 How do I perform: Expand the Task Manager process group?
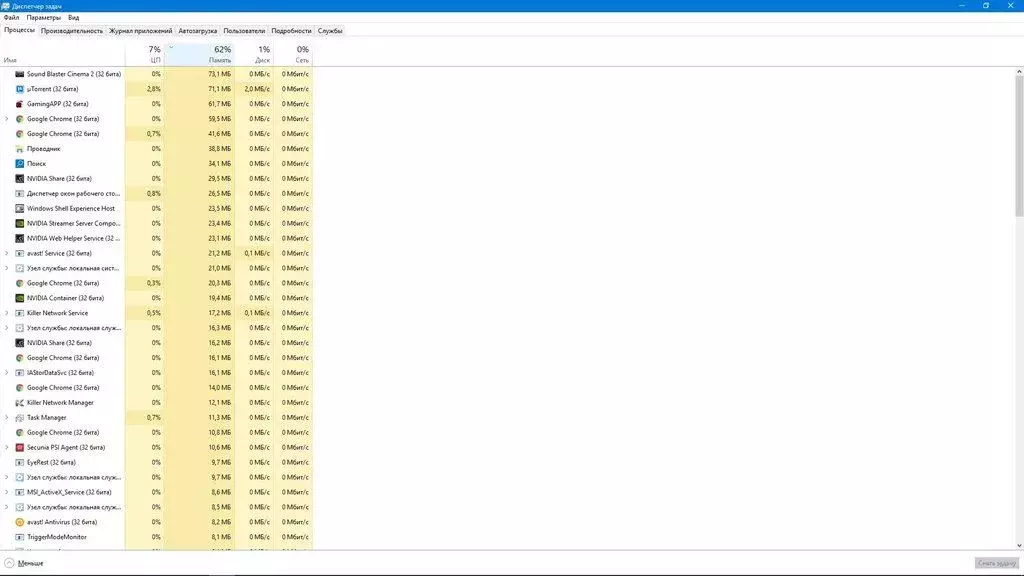click(7, 417)
